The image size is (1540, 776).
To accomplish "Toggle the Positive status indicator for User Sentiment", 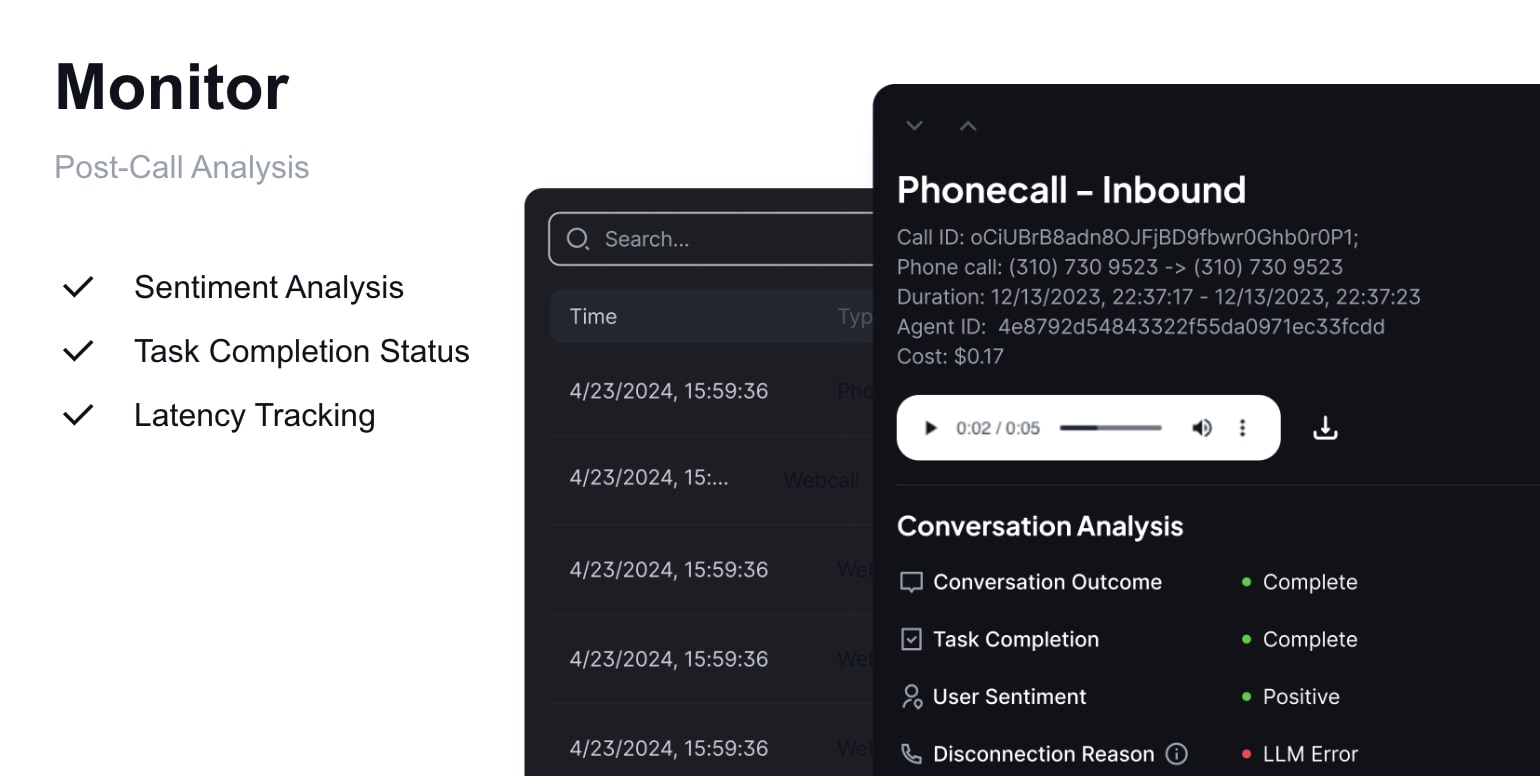I will click(x=1246, y=697).
